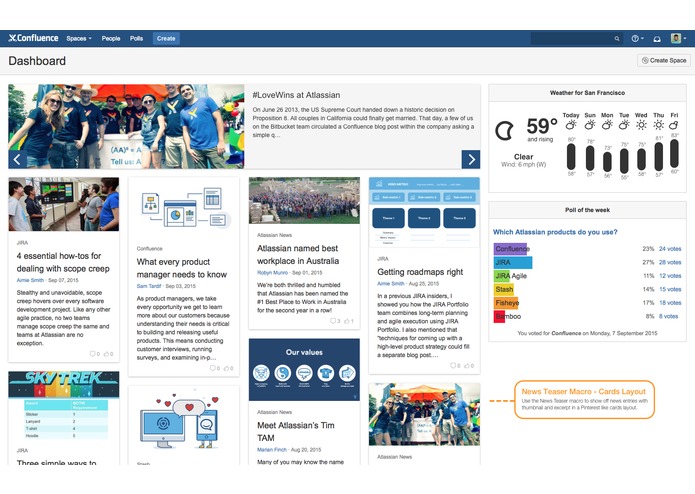Open the notifications tray icon

pyautogui.click(x=657, y=39)
